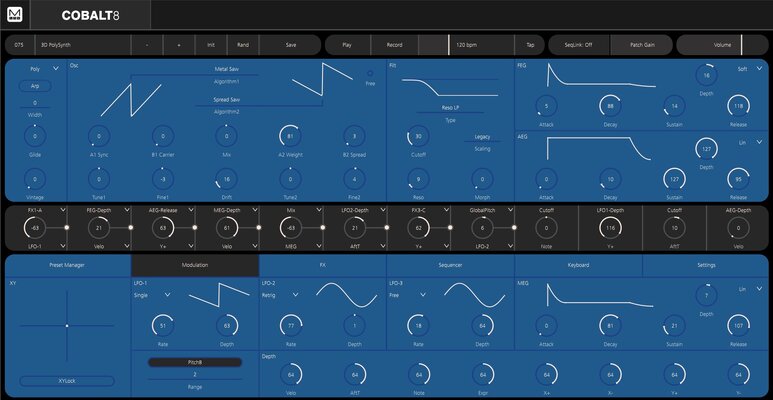This screenshot has height=400, width=773.
Task: Toggle the Arp button
Action: point(35,86)
